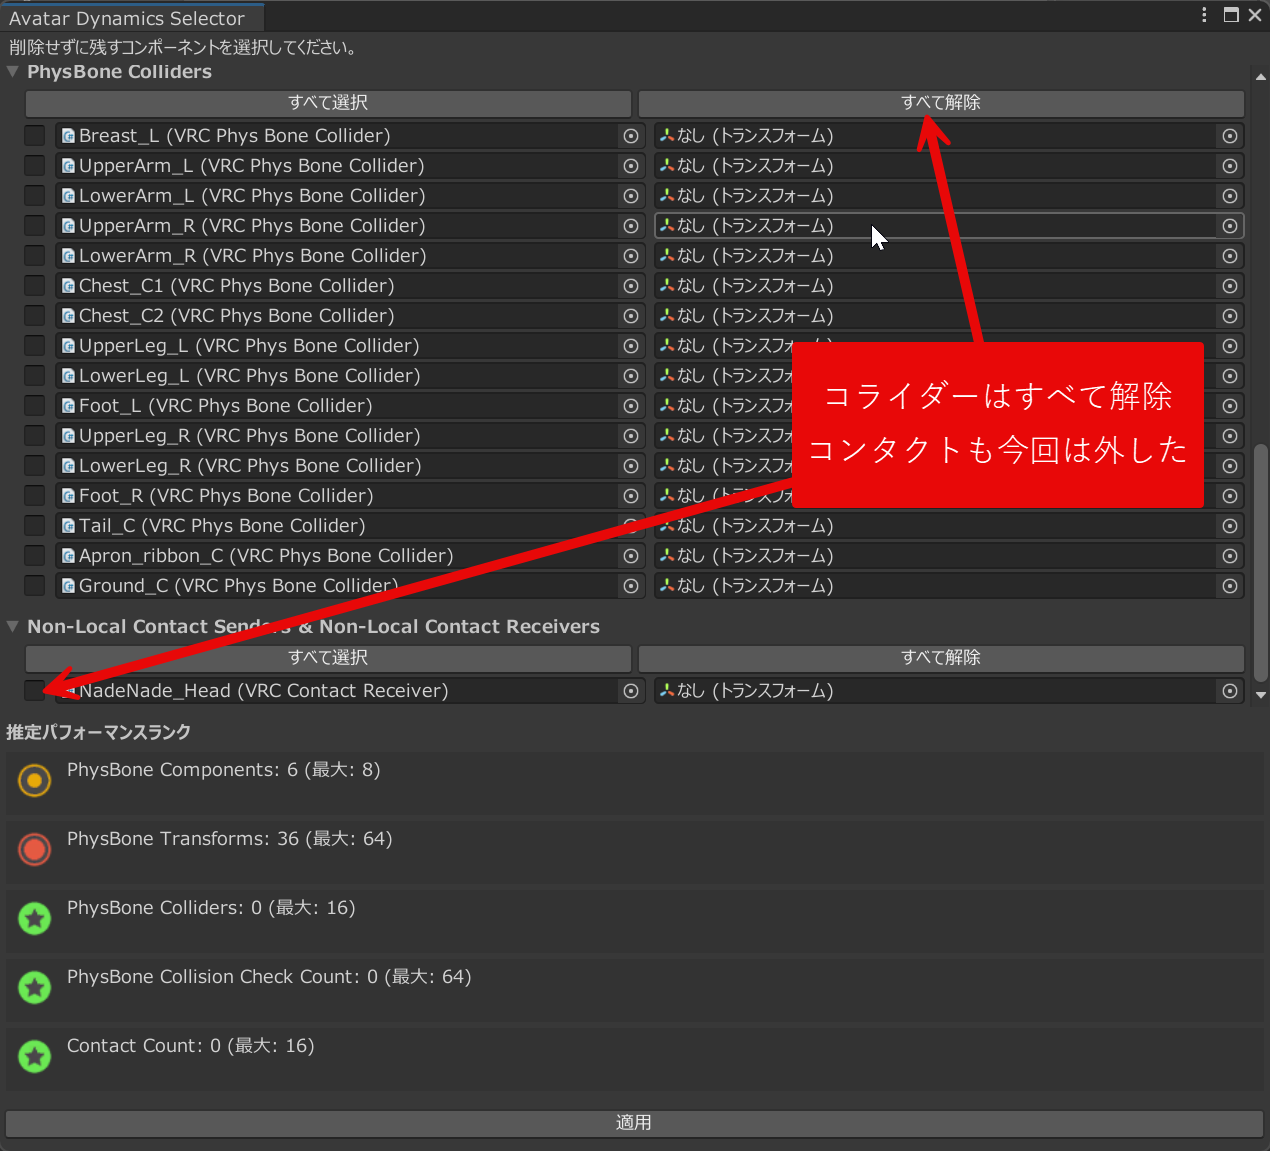Check the Tail_C collider checkbox
Screen dimensions: 1270x1151
tap(35, 526)
